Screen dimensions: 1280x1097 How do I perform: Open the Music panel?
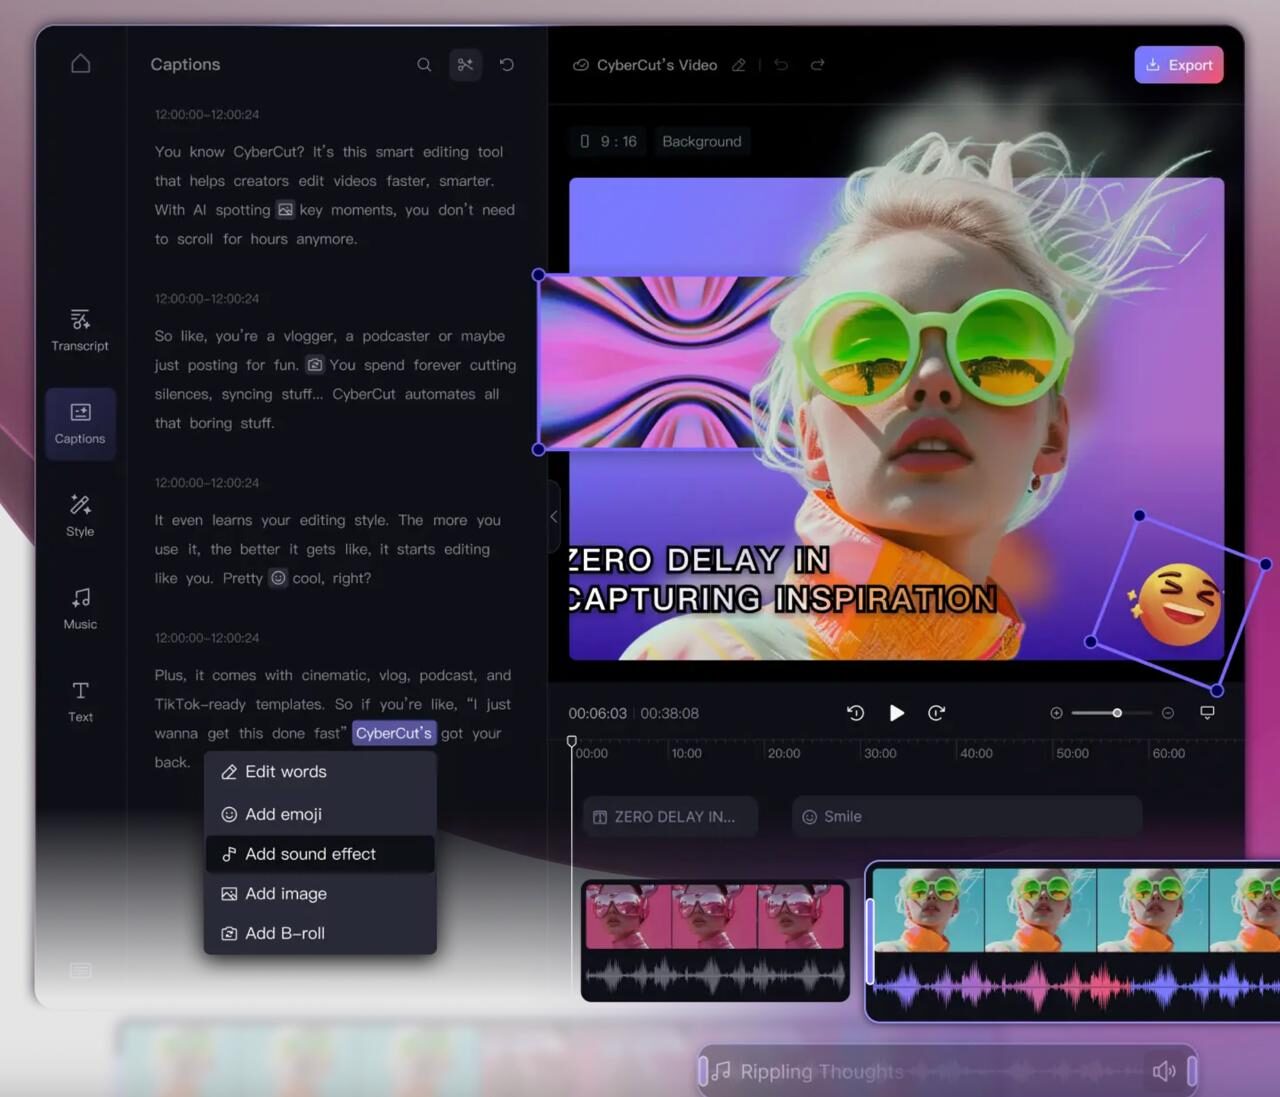[x=80, y=610]
